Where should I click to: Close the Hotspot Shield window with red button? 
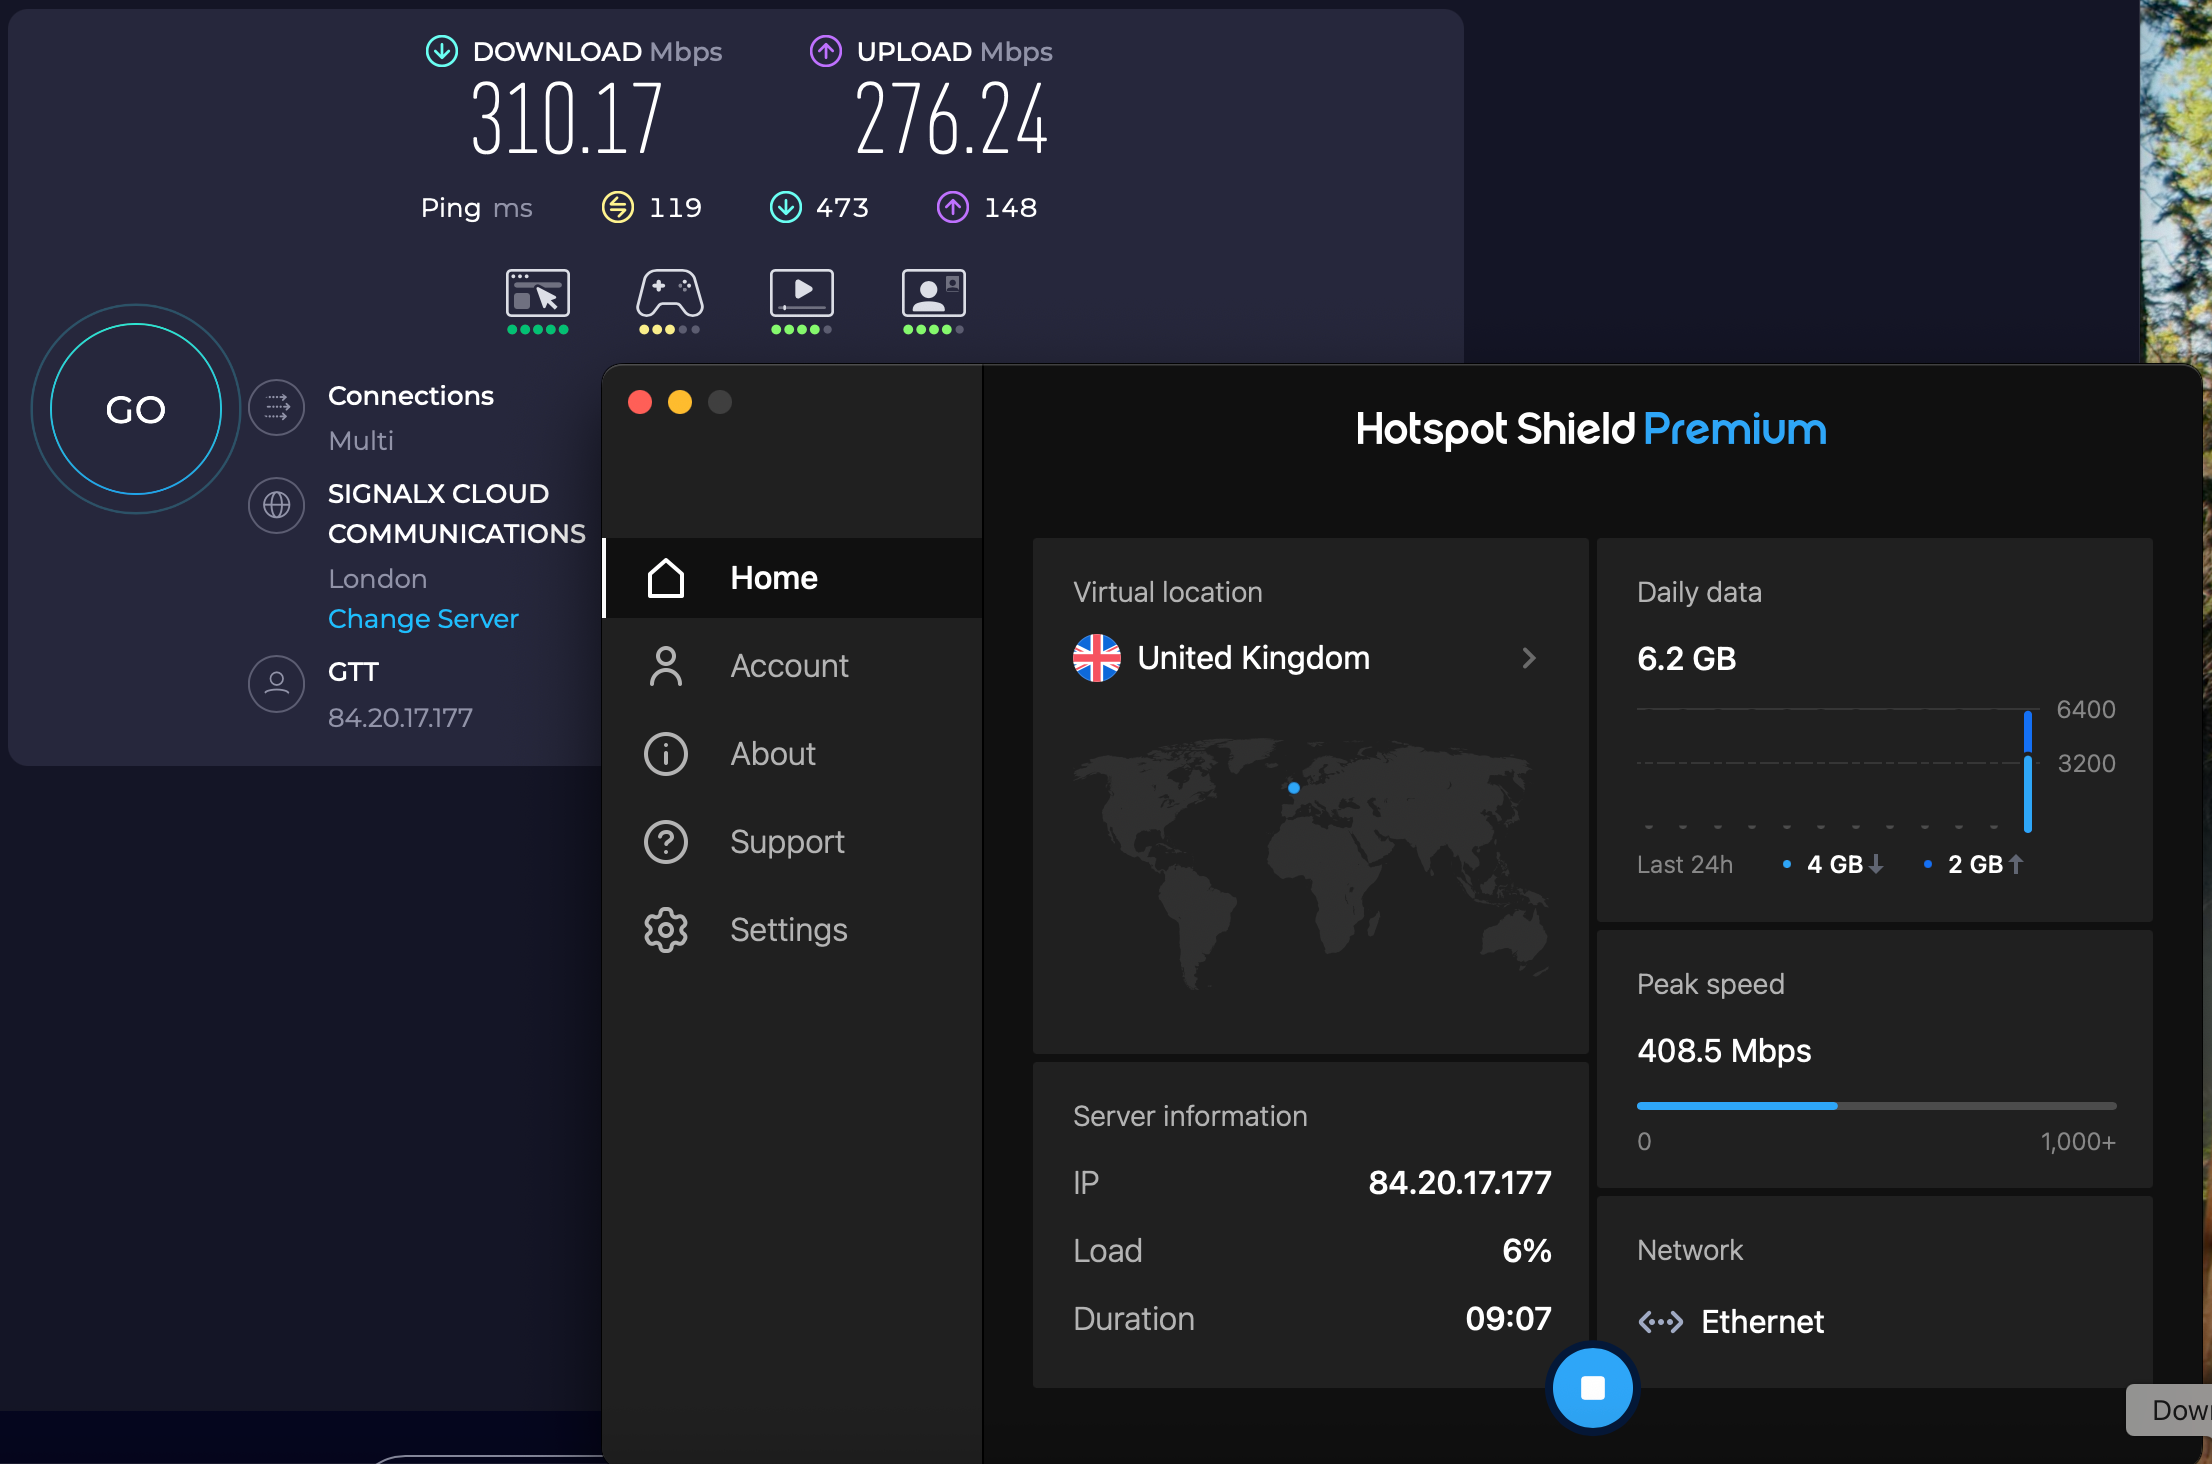pyautogui.click(x=640, y=402)
